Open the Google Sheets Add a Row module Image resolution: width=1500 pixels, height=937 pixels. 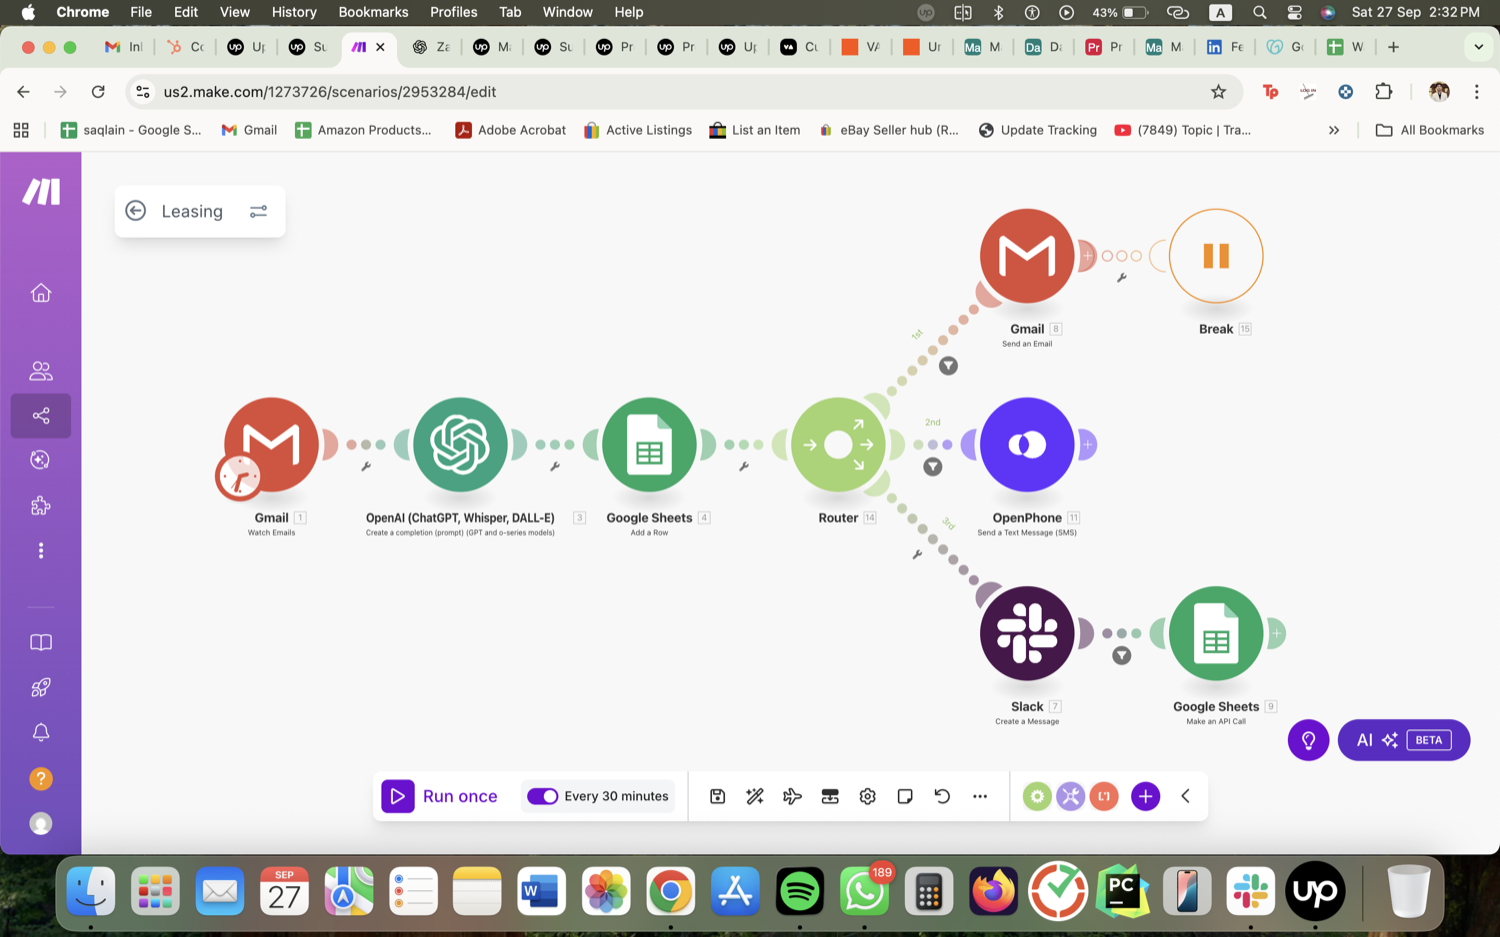pyautogui.click(x=649, y=444)
